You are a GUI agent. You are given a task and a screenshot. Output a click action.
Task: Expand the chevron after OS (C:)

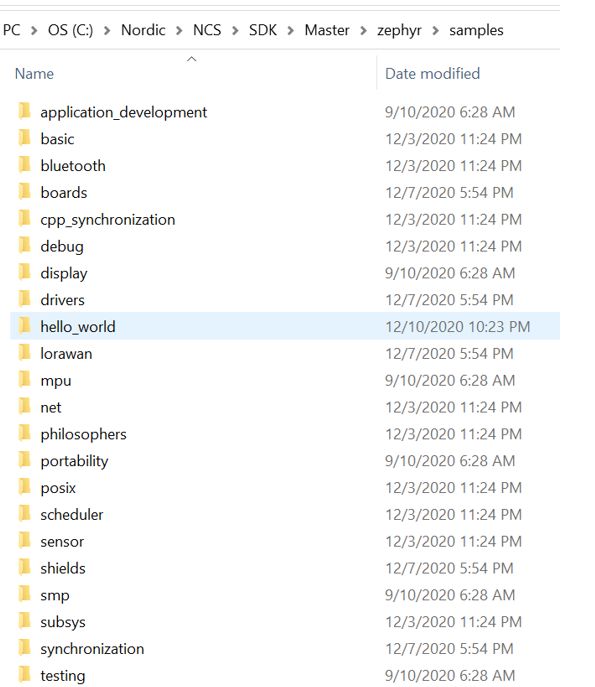click(x=107, y=31)
